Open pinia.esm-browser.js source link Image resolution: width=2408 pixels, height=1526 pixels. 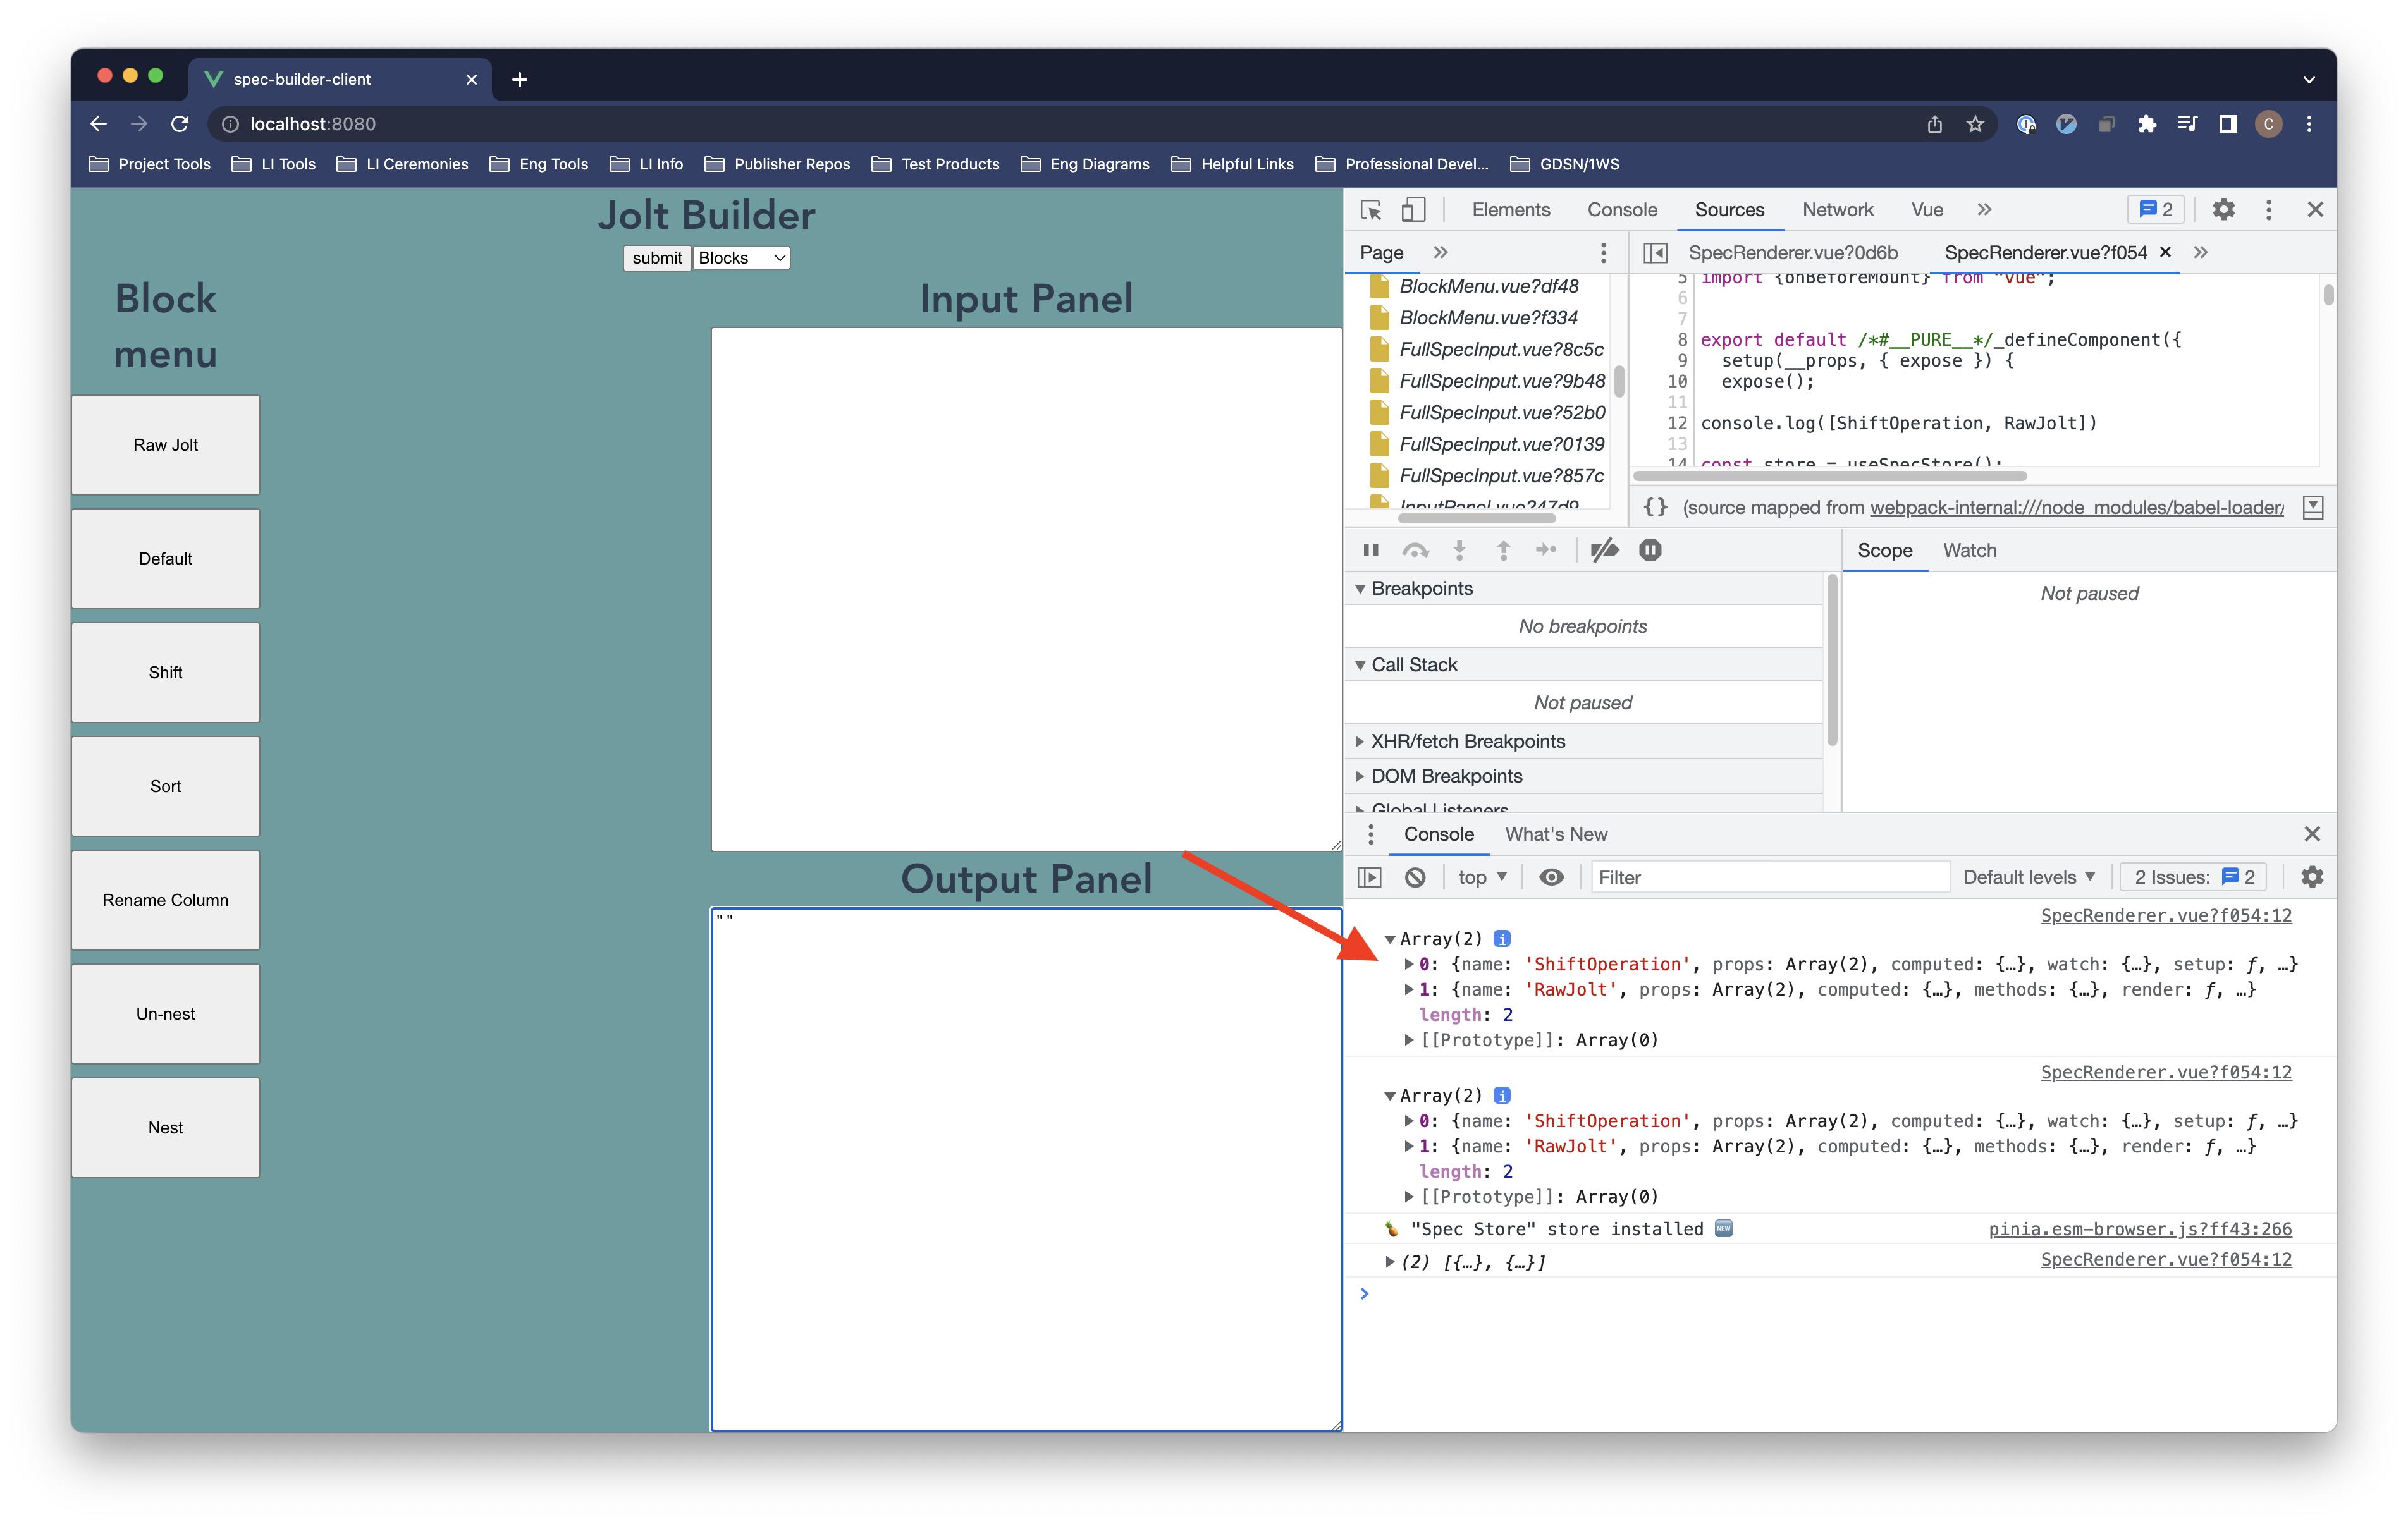(x=2139, y=1229)
